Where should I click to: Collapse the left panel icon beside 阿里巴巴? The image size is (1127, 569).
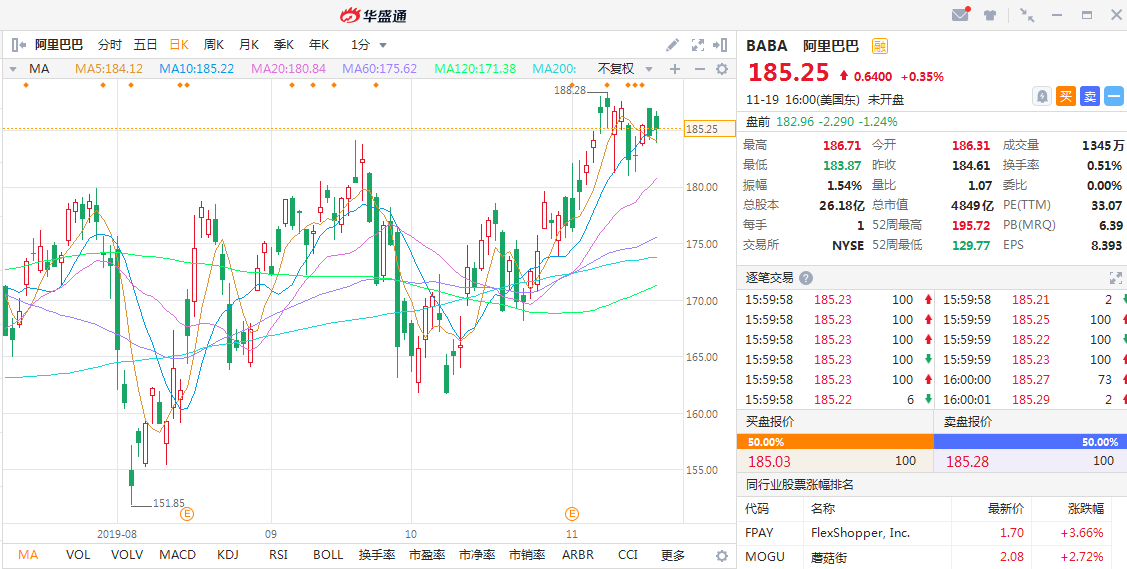coord(19,45)
